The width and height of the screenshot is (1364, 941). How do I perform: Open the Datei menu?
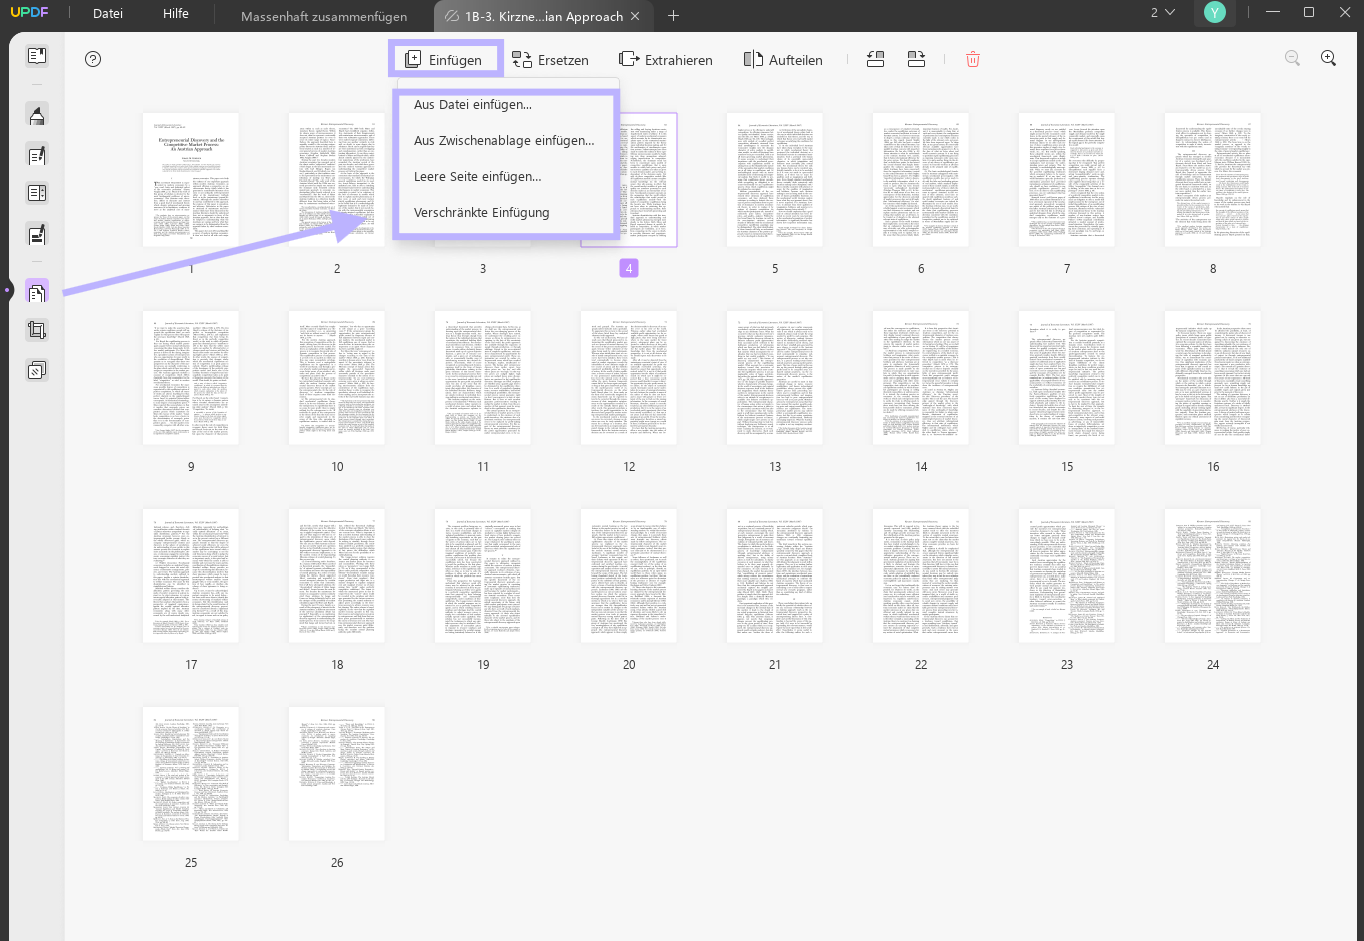[x=108, y=14]
